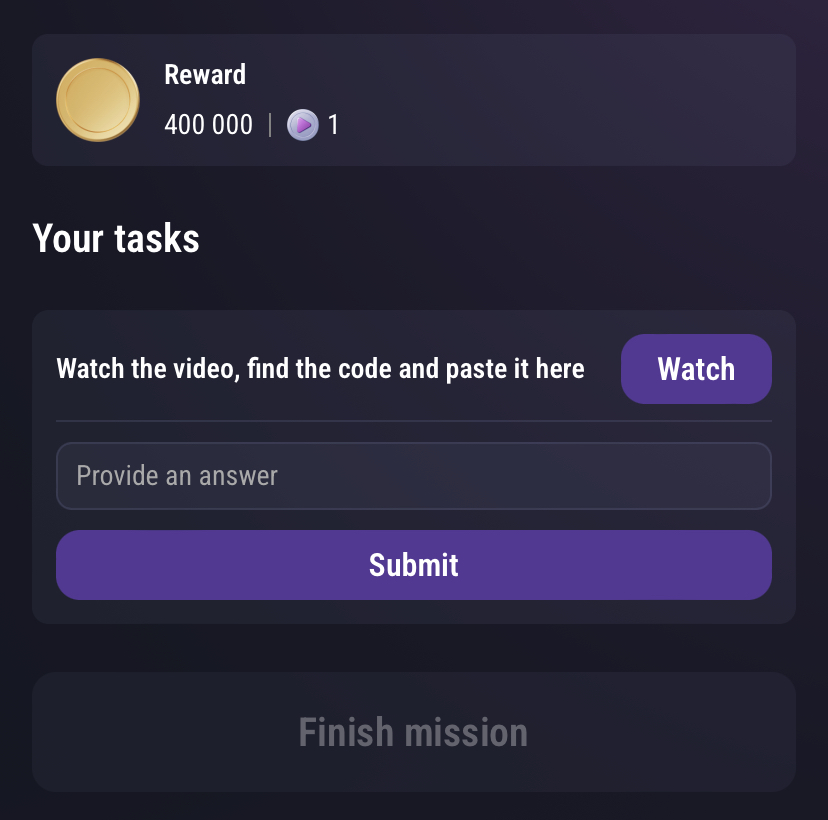Click the word Watch in purple button
Viewport: 828px width, 820px height.
(696, 369)
